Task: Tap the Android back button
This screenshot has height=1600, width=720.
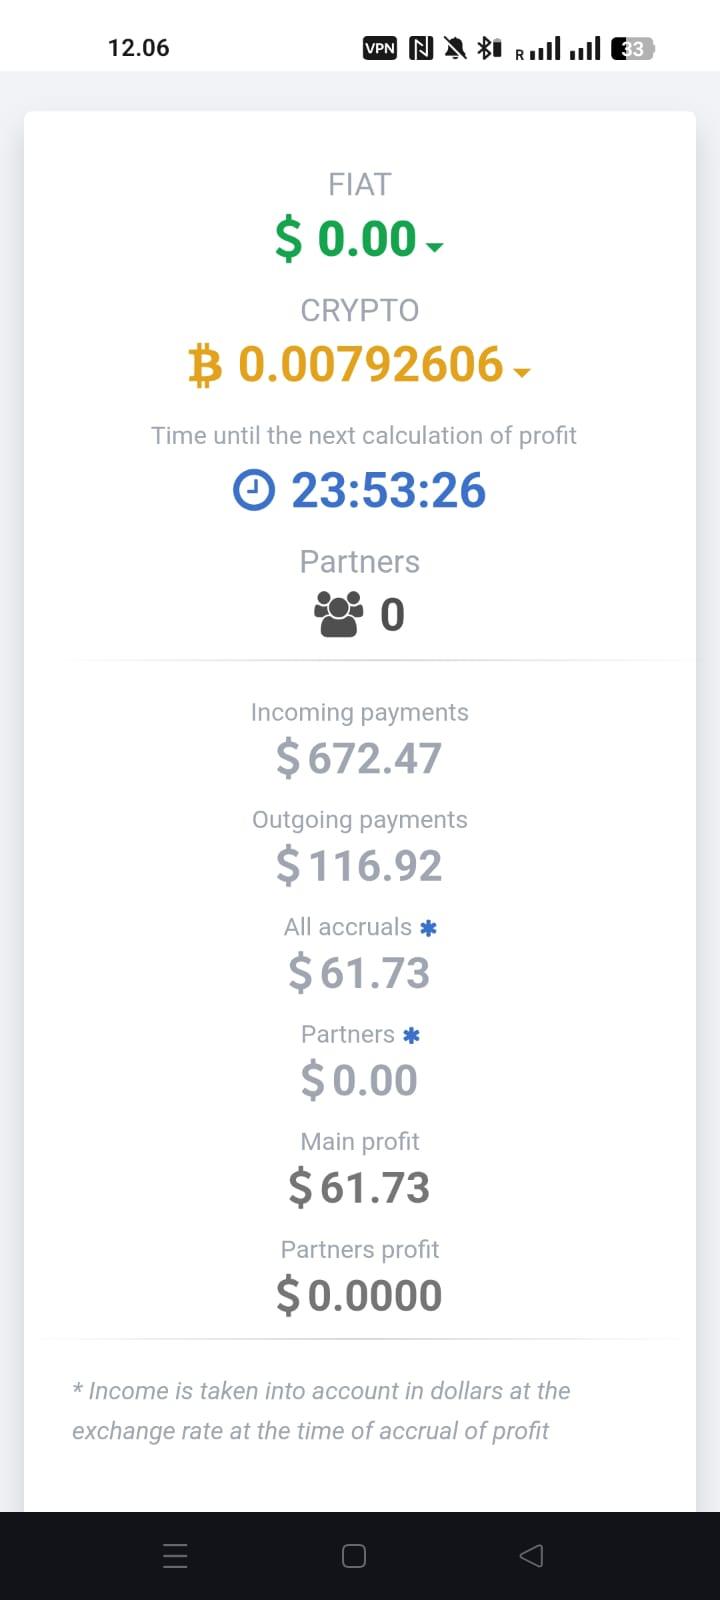Action: pos(532,1556)
